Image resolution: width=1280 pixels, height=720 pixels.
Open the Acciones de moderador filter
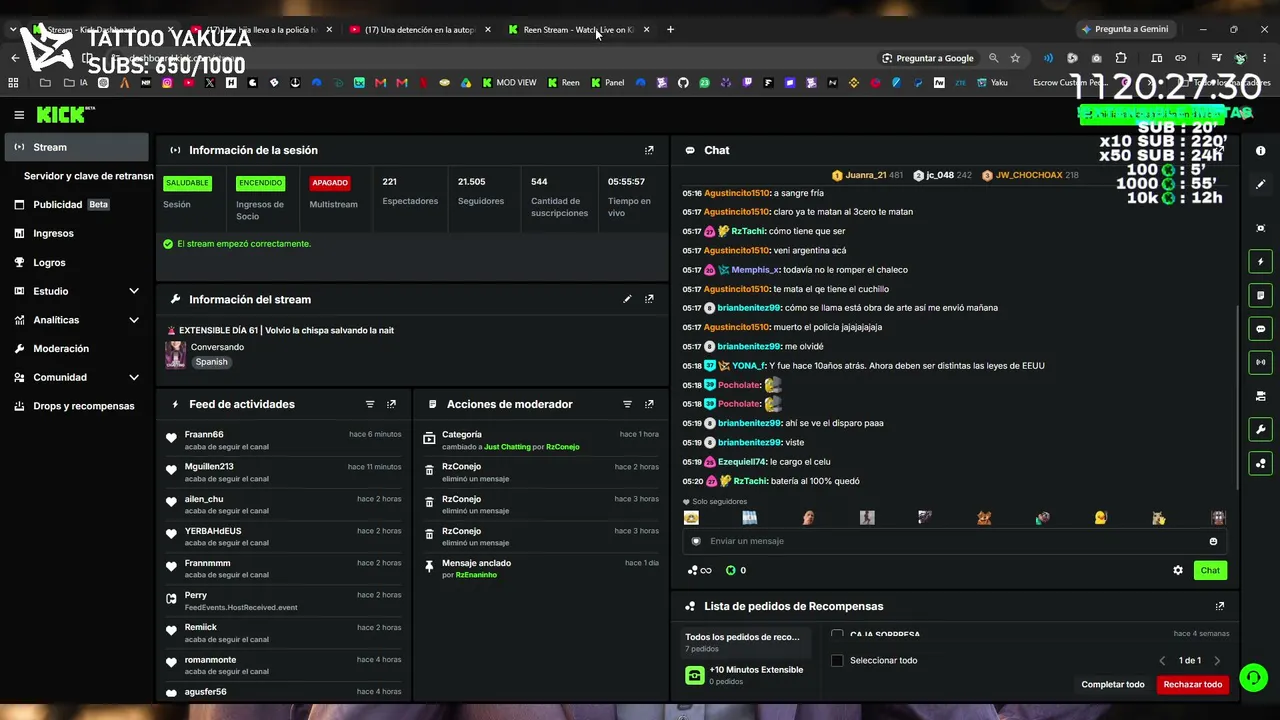tap(627, 404)
